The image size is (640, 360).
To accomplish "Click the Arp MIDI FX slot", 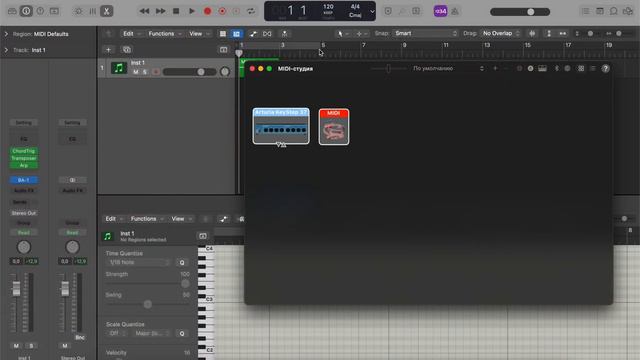I will pyautogui.click(x=24, y=165).
